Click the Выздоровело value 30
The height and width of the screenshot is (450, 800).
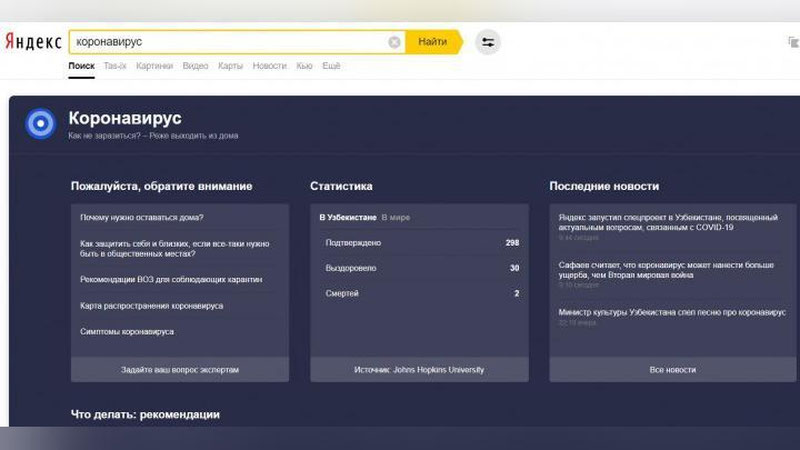tap(514, 268)
